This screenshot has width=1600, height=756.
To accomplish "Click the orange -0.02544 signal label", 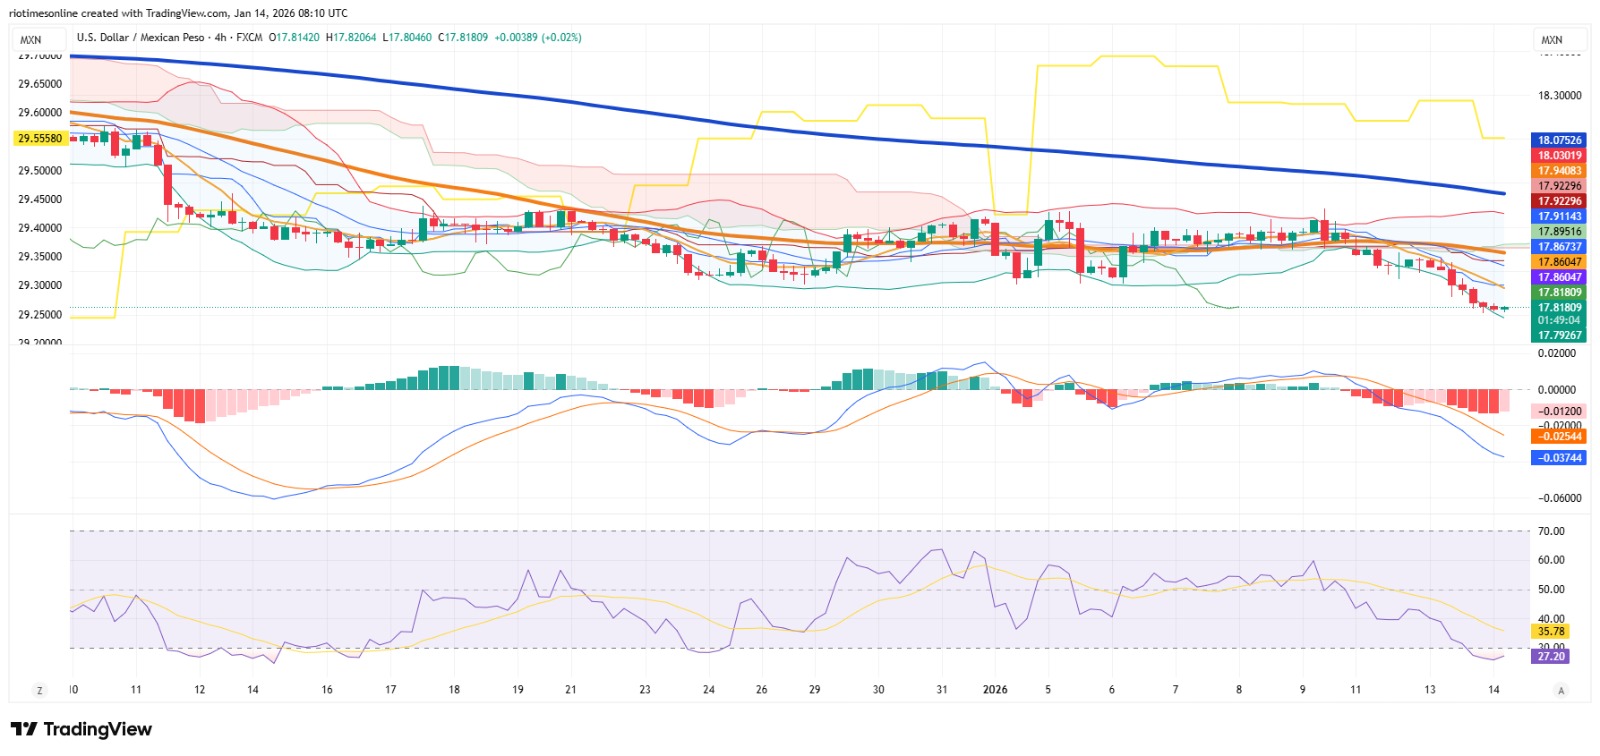I will tap(1559, 436).
